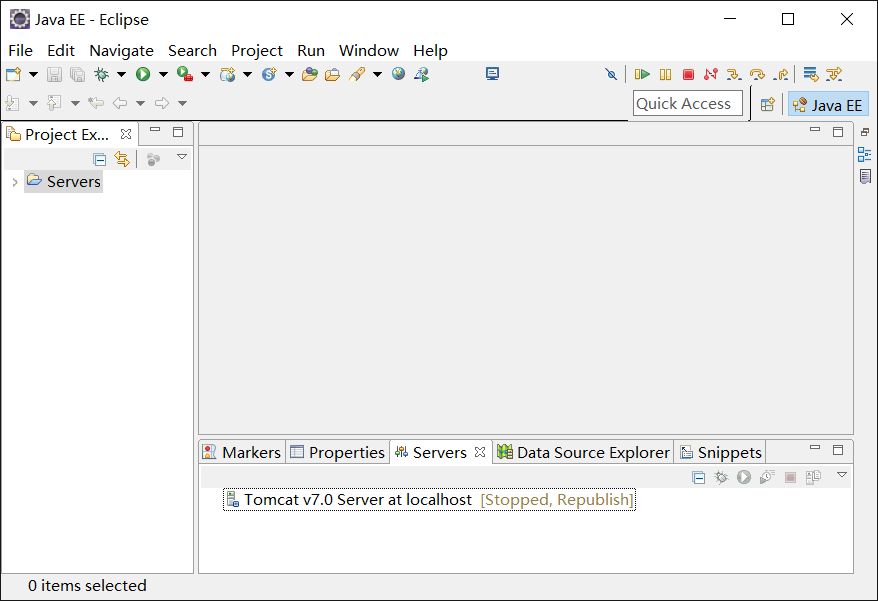Open the Servers view menu triangle
Screen dimensions: 878x601
(x=842, y=475)
